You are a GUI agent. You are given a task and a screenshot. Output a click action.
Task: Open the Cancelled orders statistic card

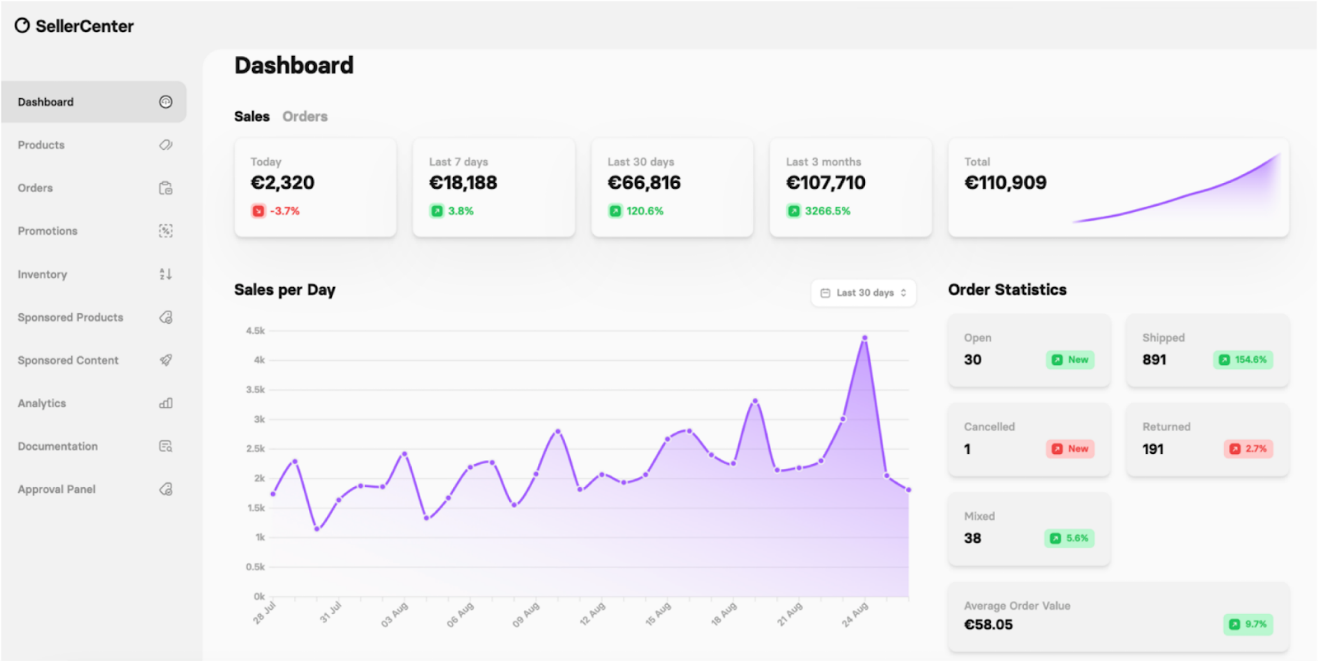pyautogui.click(x=1029, y=439)
